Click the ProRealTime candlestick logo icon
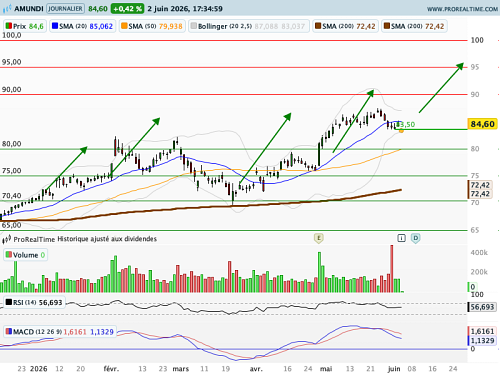The image size is (500, 375). tap(7, 239)
